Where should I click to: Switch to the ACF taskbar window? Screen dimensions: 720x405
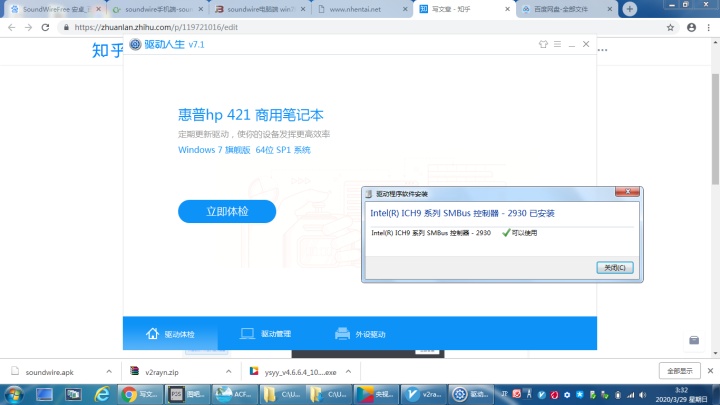pyautogui.click(x=235, y=394)
